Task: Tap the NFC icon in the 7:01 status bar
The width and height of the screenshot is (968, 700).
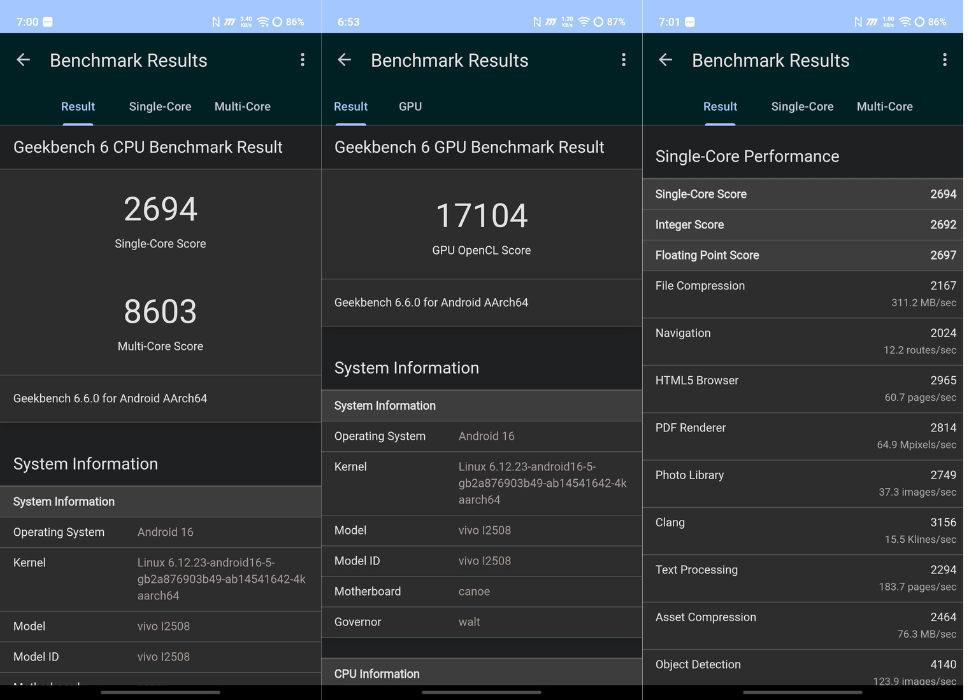Action: pos(858,21)
